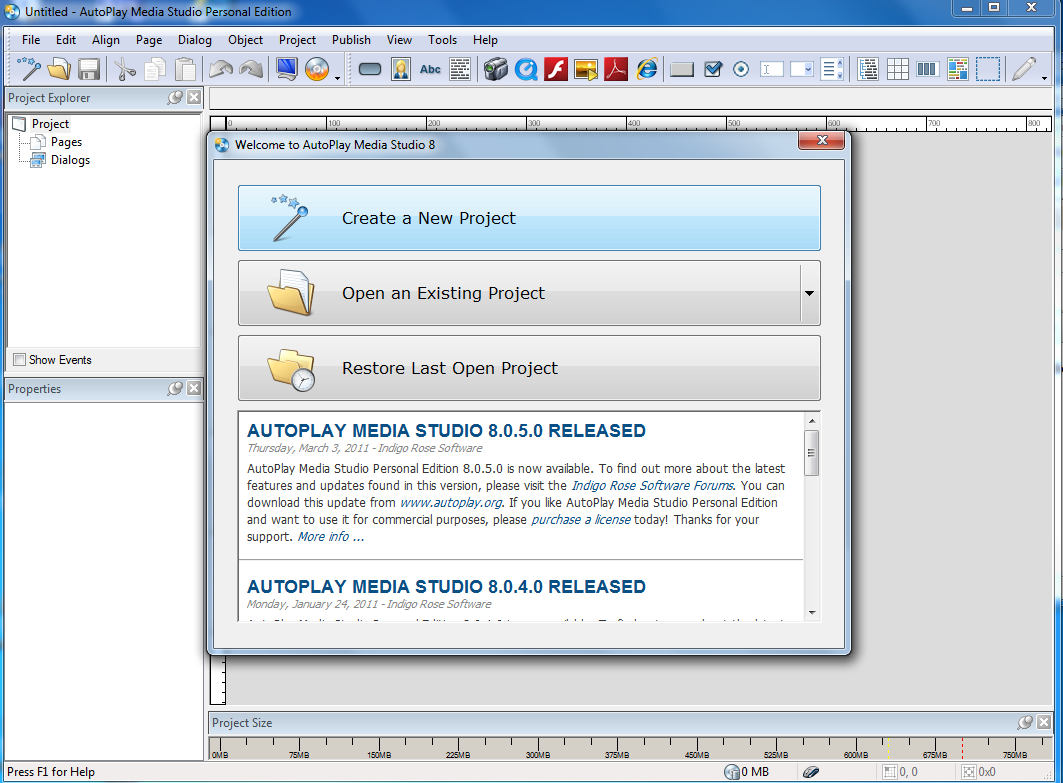
Task: Open the Align menu
Action: pos(106,40)
